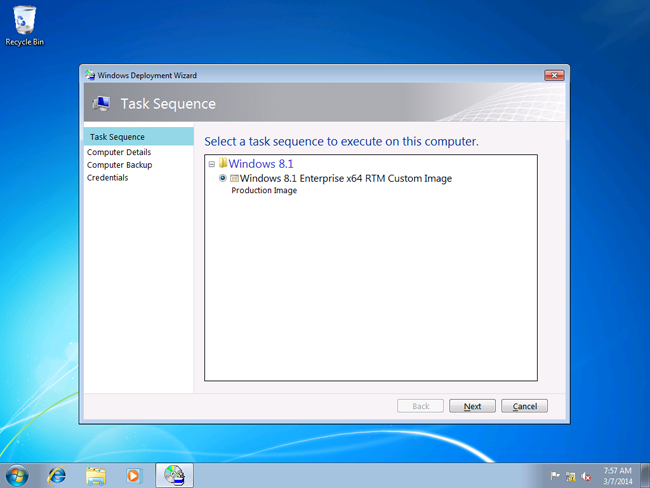Image resolution: width=650 pixels, height=488 pixels.
Task: Click the Next button
Action: click(x=472, y=406)
